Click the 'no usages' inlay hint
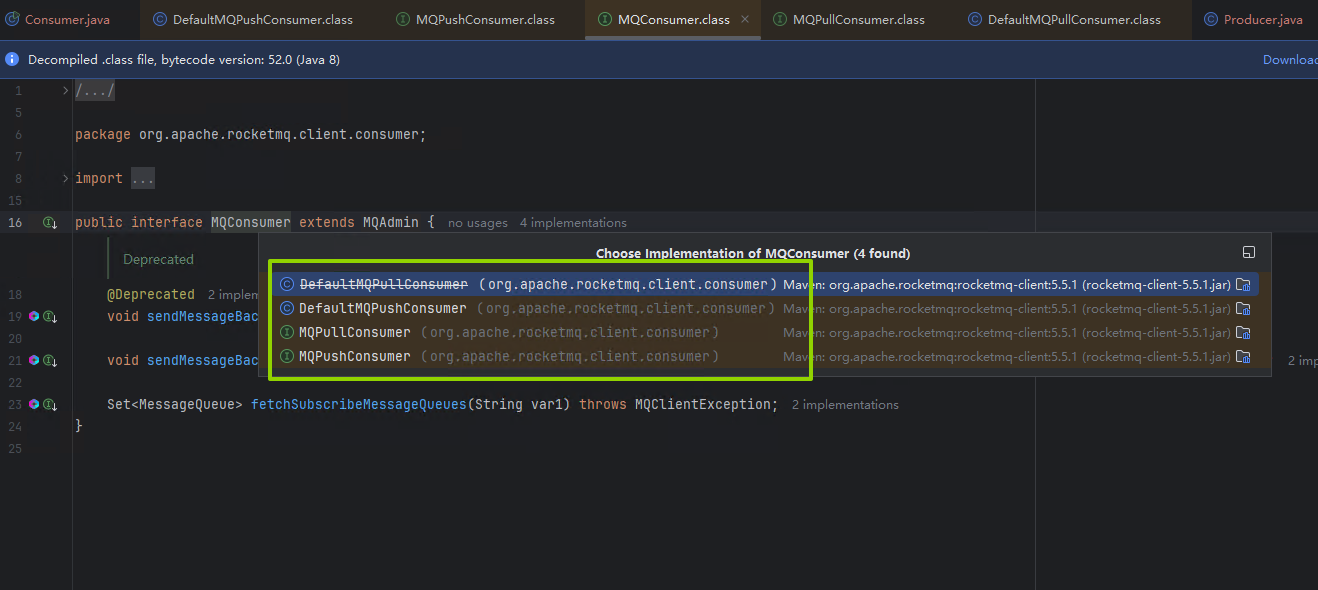 click(478, 223)
